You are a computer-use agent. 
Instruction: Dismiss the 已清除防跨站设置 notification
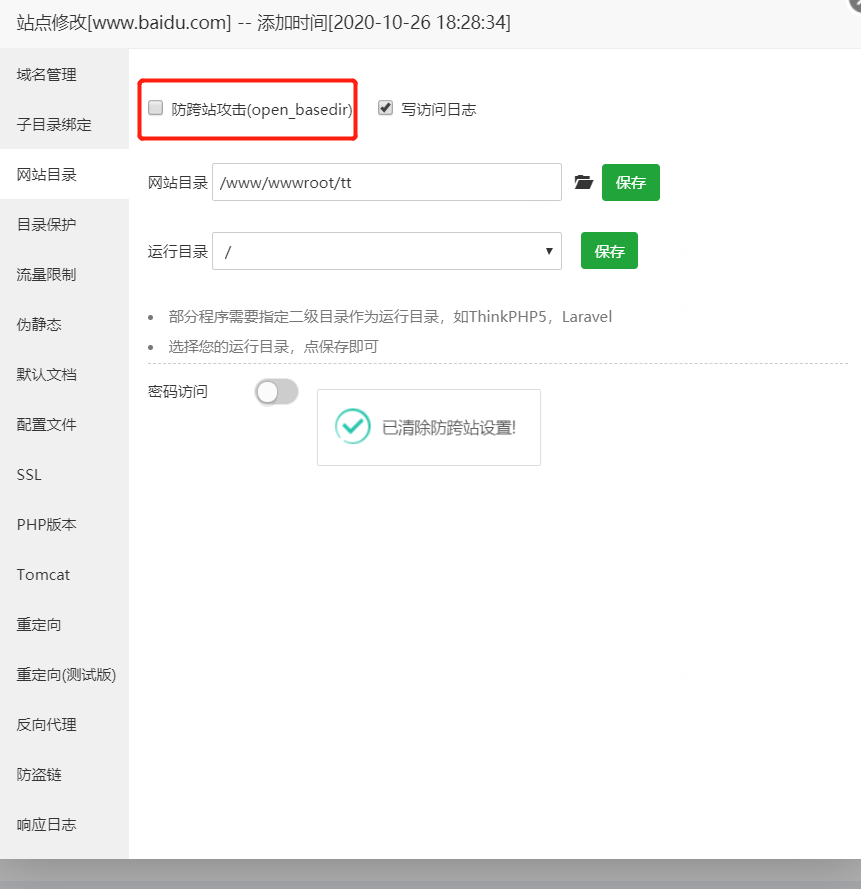pyautogui.click(x=428, y=428)
